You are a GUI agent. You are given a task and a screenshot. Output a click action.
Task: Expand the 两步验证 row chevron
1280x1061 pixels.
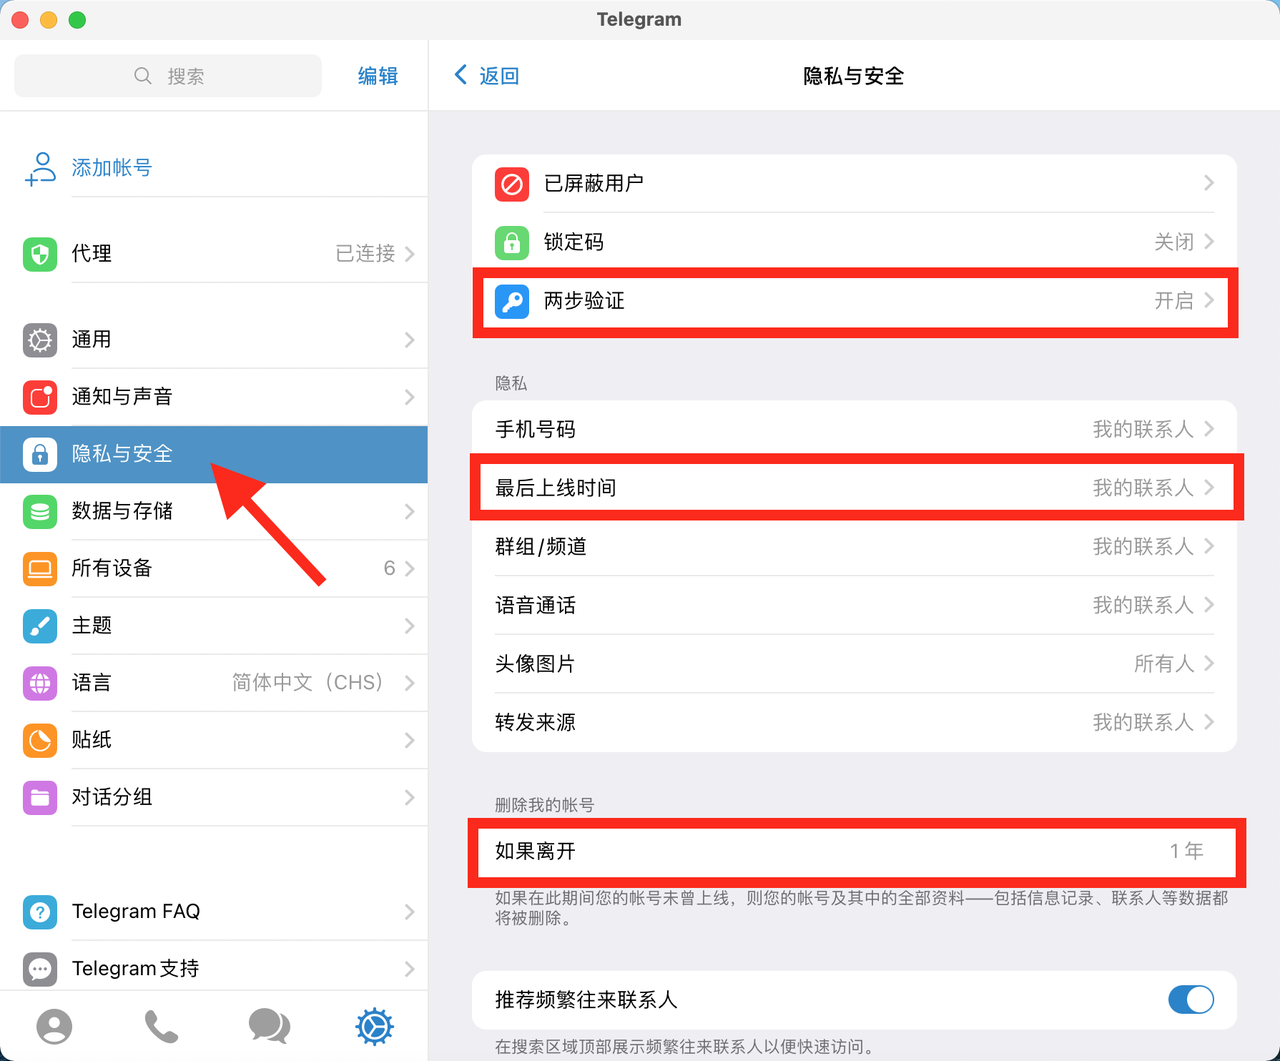pos(1209,300)
